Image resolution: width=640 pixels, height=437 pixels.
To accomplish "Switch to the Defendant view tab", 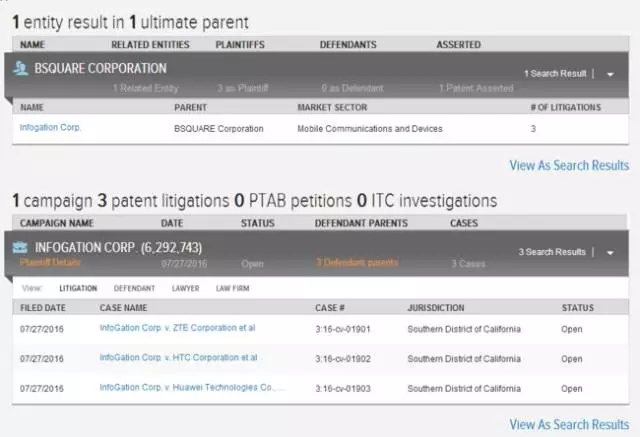I will [x=134, y=289].
